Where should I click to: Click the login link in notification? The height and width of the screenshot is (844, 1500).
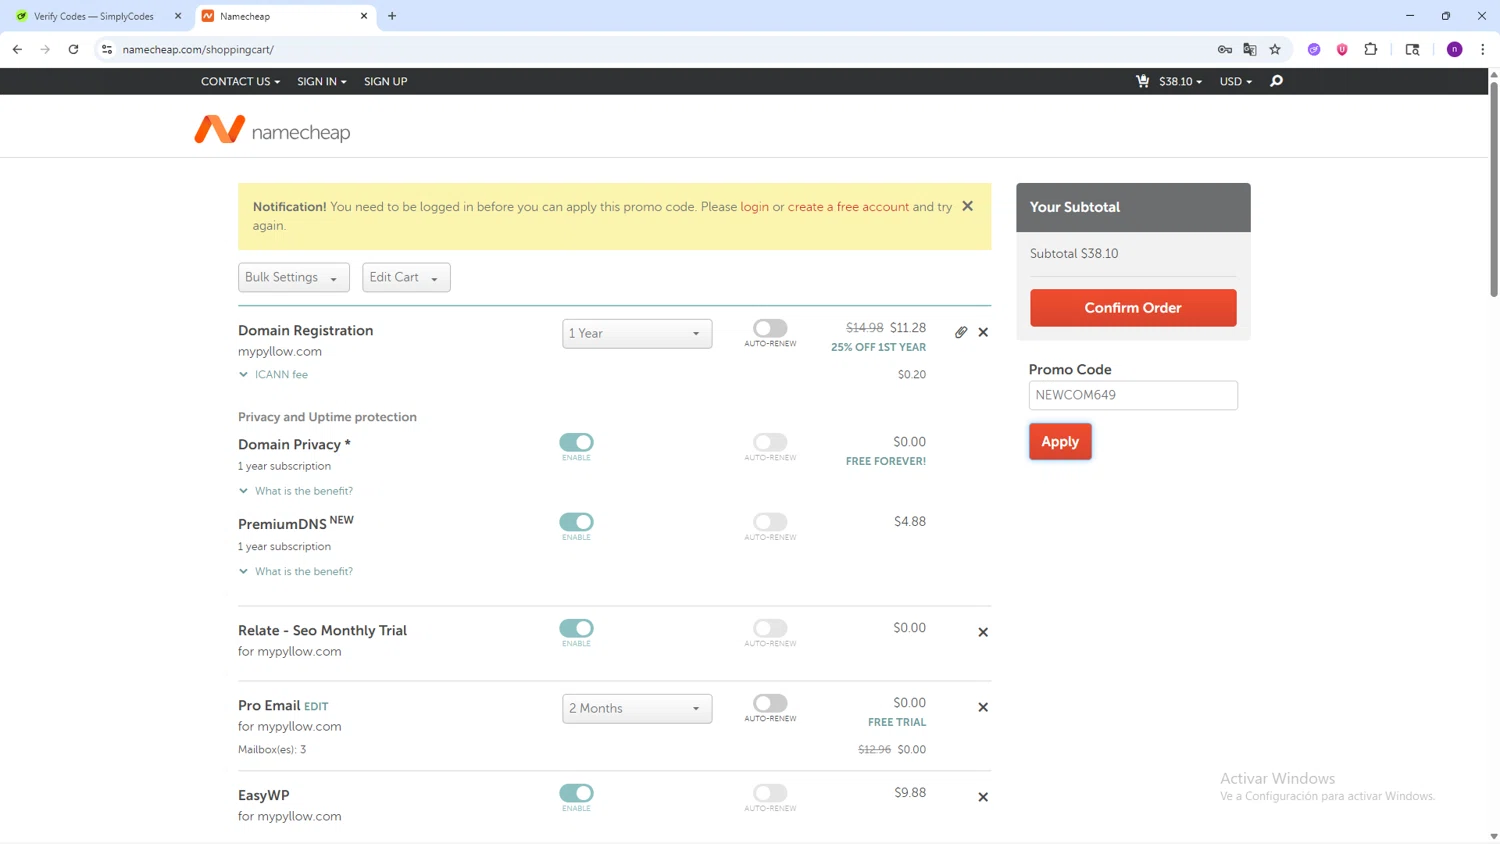pyautogui.click(x=754, y=207)
